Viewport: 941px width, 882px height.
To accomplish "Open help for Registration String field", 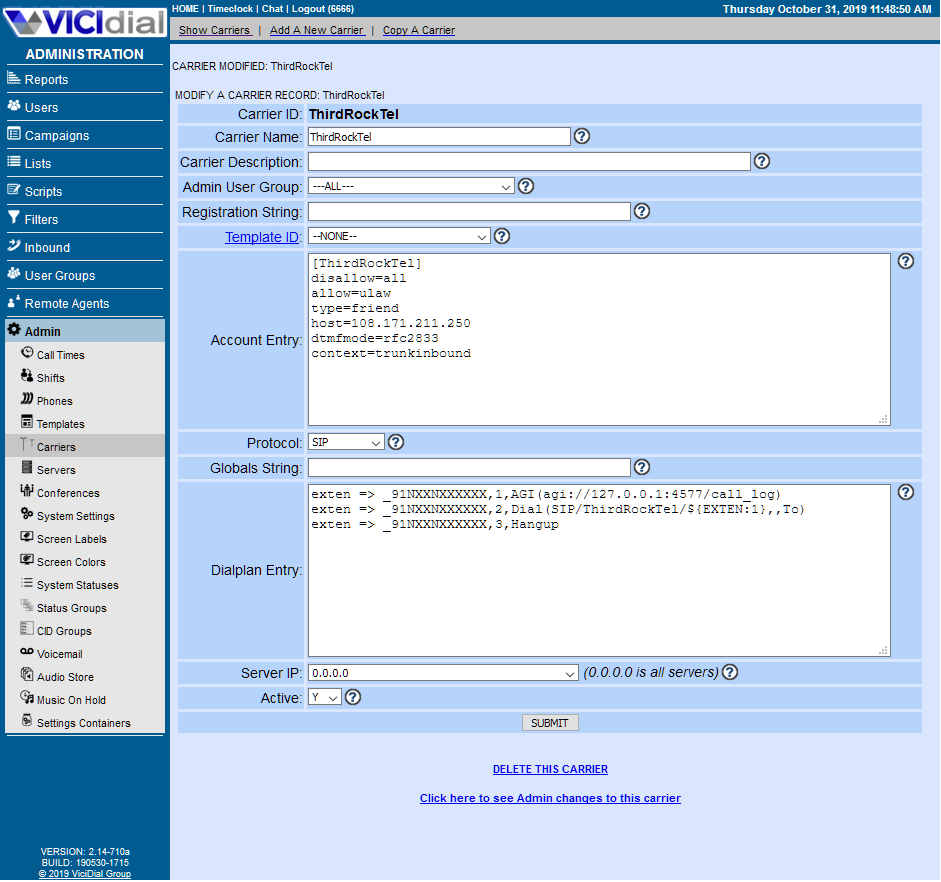I will coord(642,211).
